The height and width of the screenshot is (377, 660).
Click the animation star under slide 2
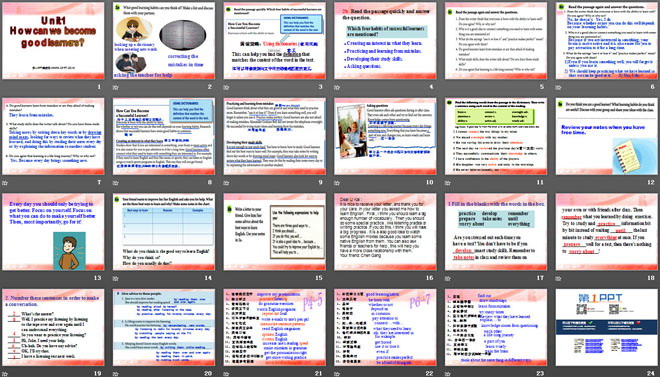[115, 88]
